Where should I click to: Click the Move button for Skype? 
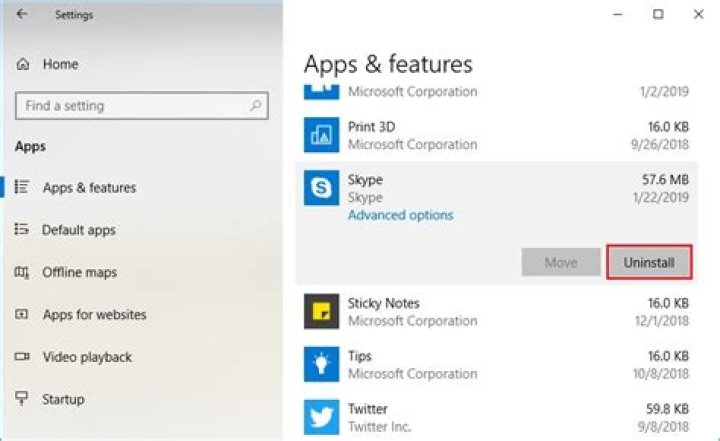561,262
